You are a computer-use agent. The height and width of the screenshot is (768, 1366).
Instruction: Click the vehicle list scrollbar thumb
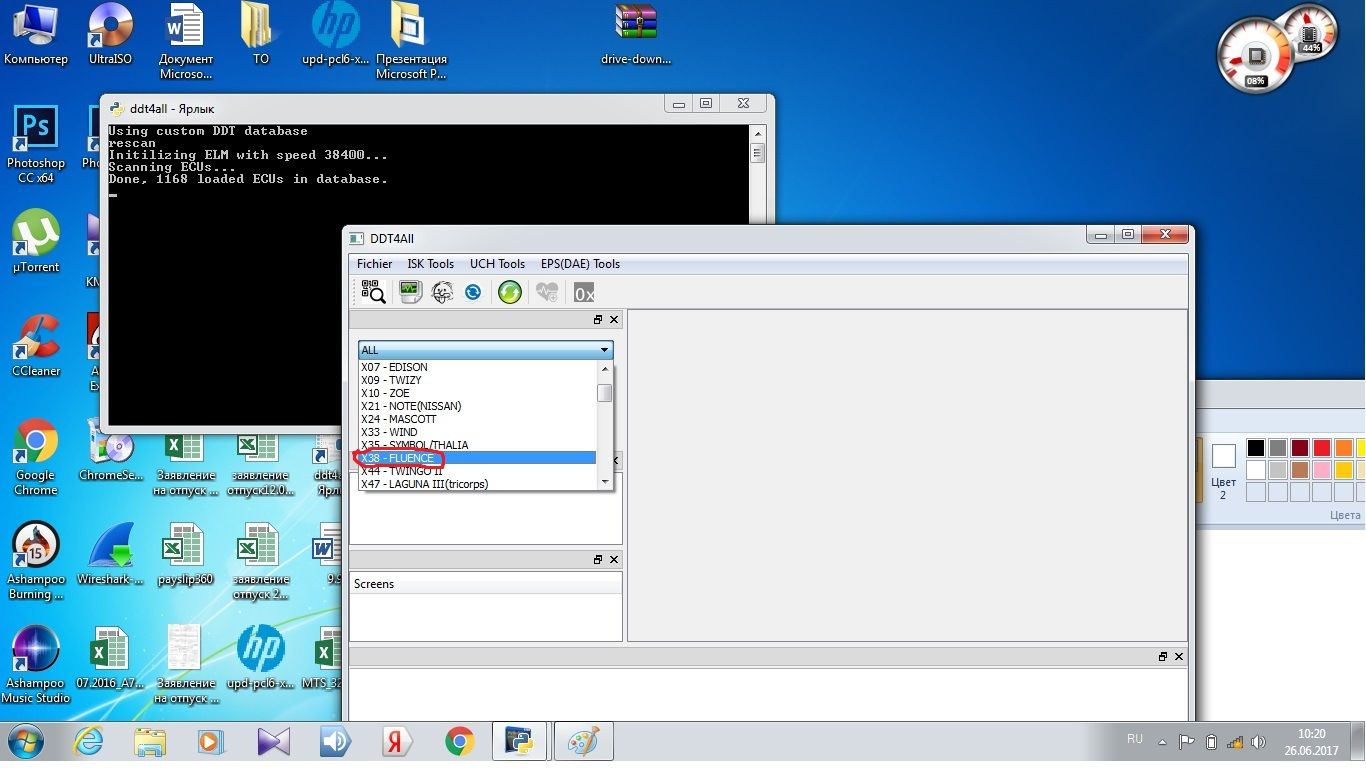(x=604, y=393)
